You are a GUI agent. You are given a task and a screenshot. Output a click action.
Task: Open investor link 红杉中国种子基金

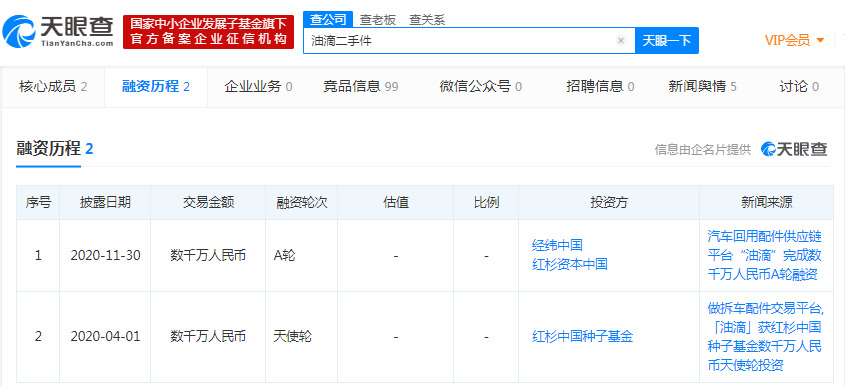click(x=582, y=337)
